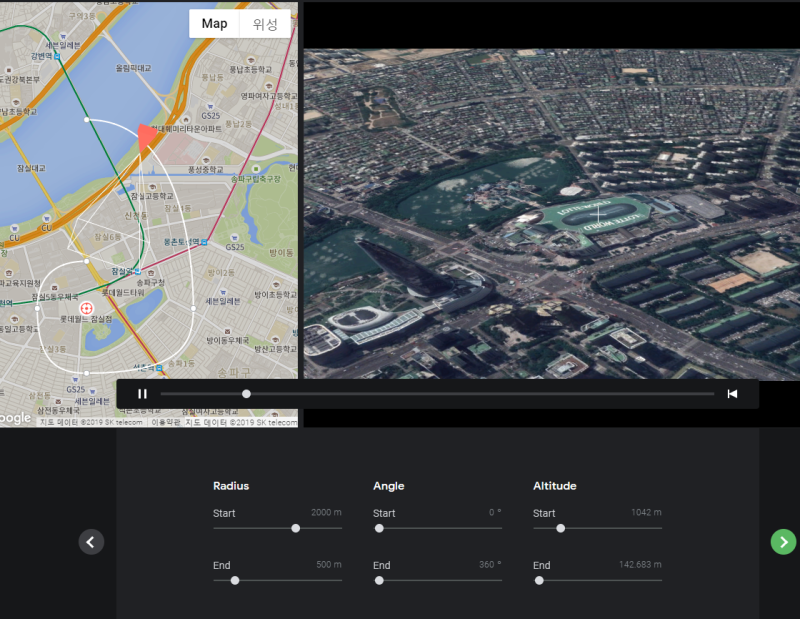Image resolution: width=800 pixels, height=619 pixels.
Task: Open the 이용약관 terms link on map
Action: (166, 422)
